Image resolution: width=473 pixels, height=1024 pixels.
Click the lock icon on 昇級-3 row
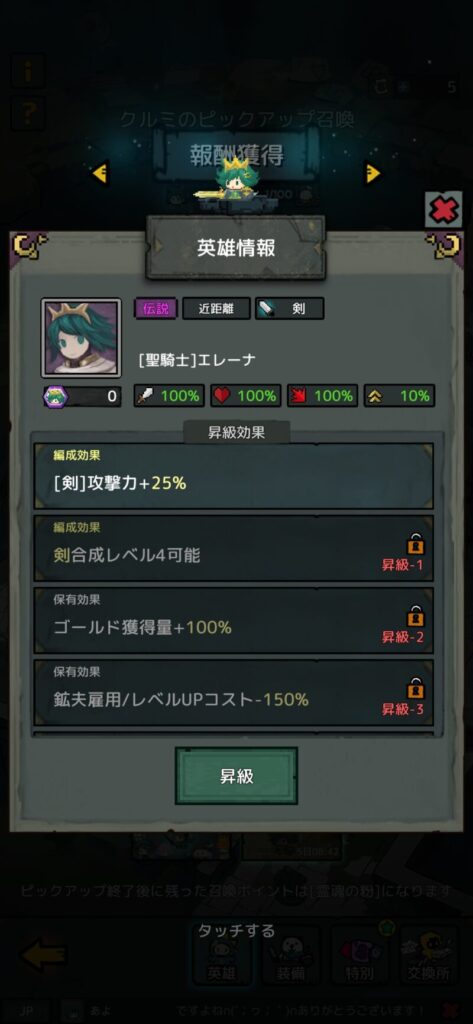pos(416,688)
